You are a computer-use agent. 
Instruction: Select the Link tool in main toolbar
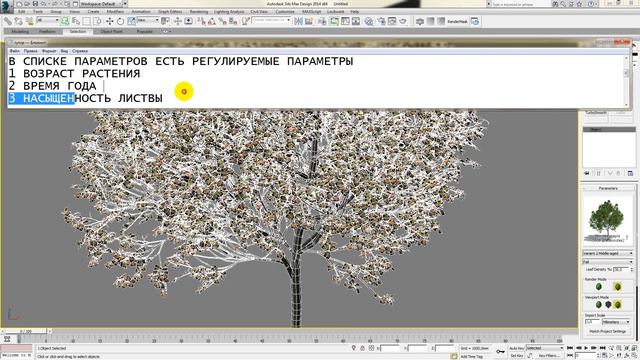click(8, 21)
